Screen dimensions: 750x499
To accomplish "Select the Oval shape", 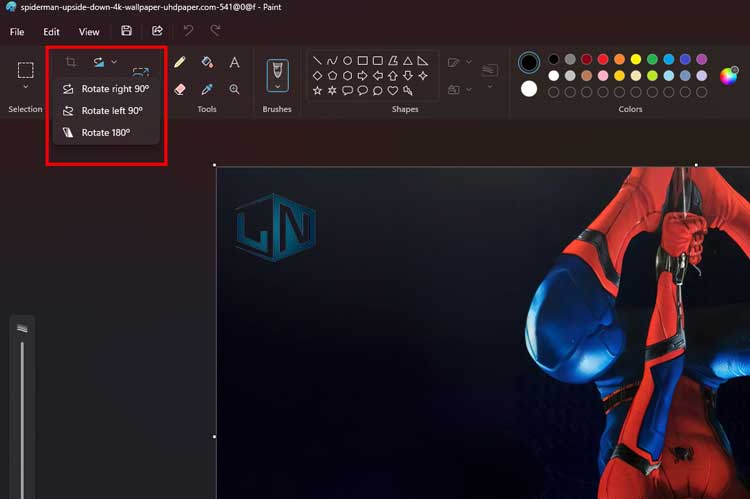I will 348,61.
